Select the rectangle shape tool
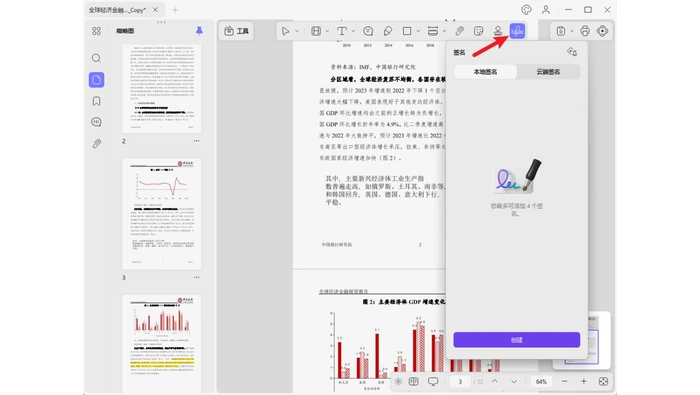This screenshot has height=395, width=700. 407,31
